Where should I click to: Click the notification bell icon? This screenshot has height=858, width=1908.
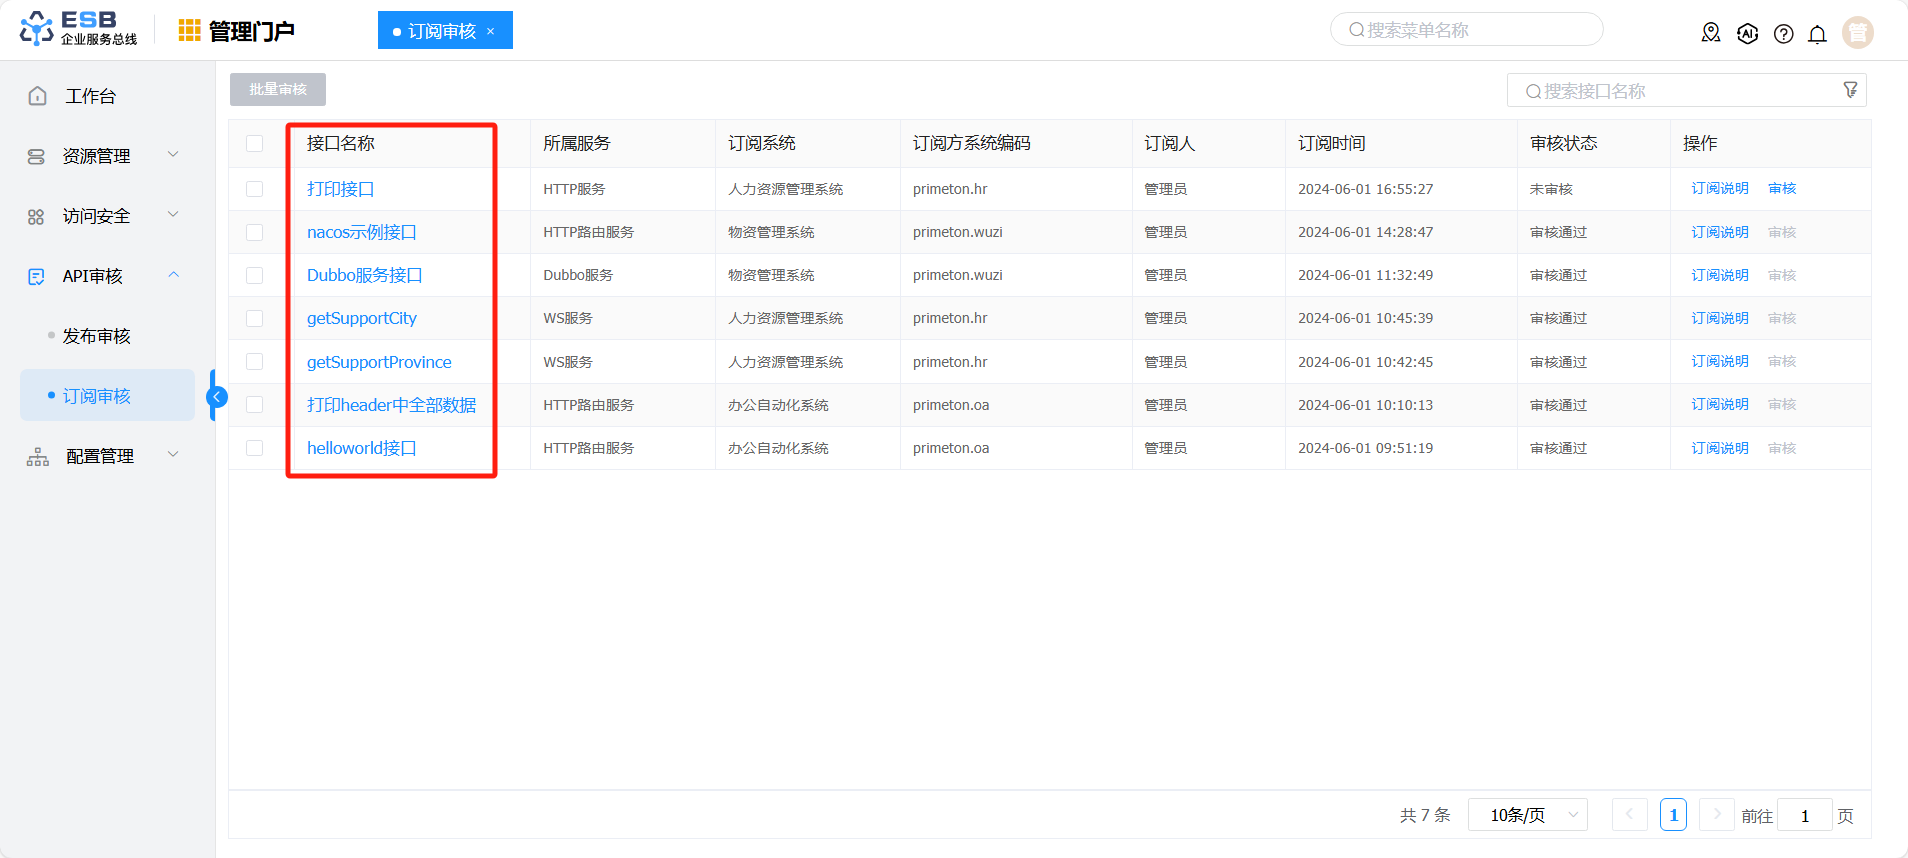(1817, 34)
